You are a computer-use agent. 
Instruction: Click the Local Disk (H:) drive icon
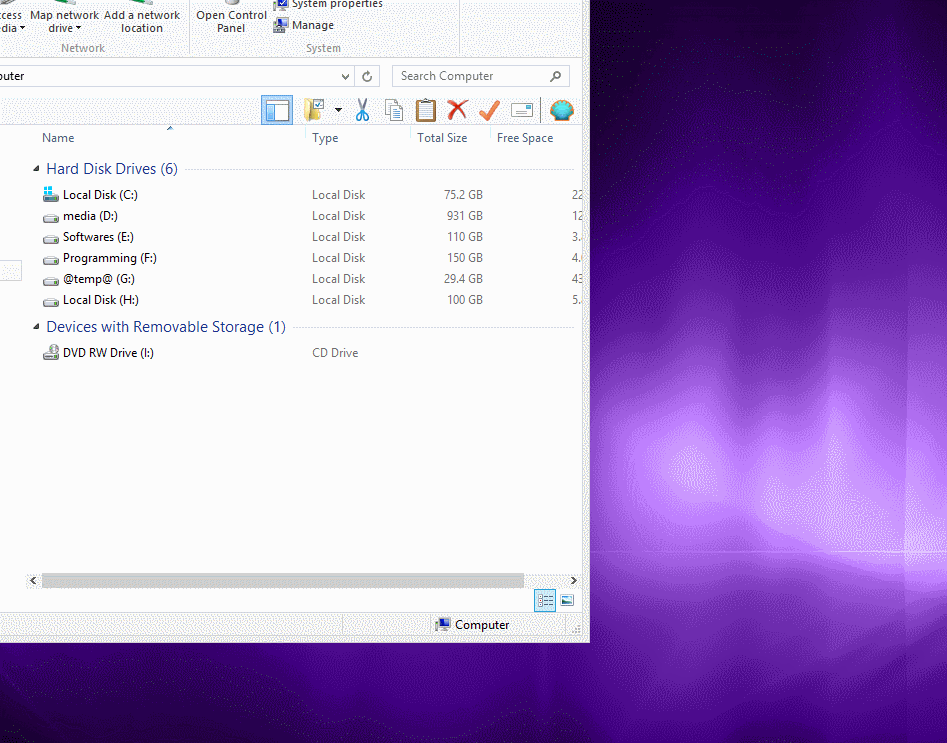pos(51,301)
